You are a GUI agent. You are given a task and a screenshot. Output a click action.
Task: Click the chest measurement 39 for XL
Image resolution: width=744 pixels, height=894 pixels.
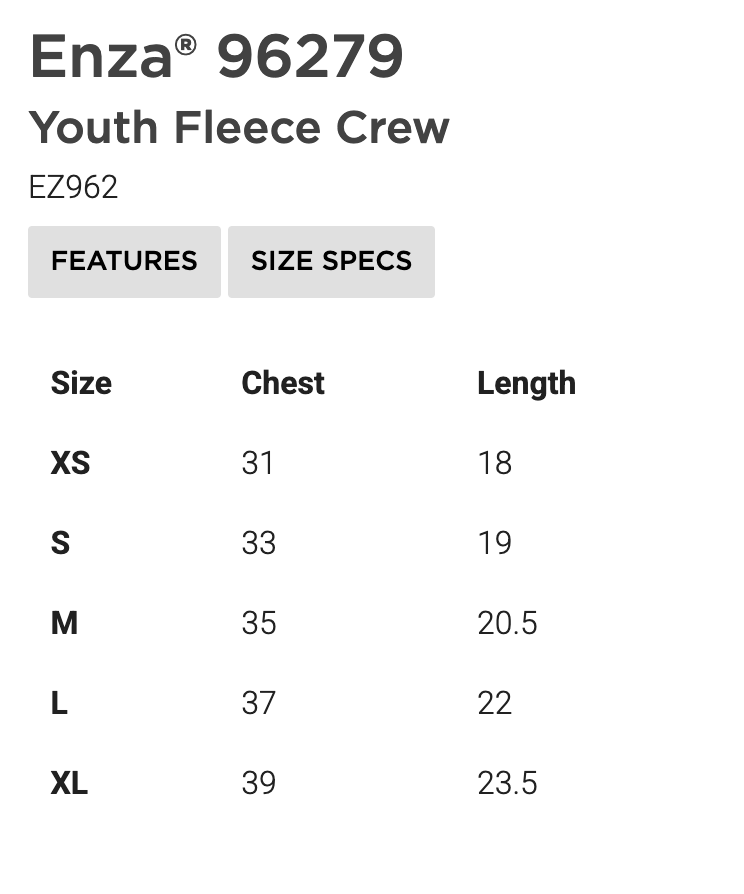[x=258, y=783]
